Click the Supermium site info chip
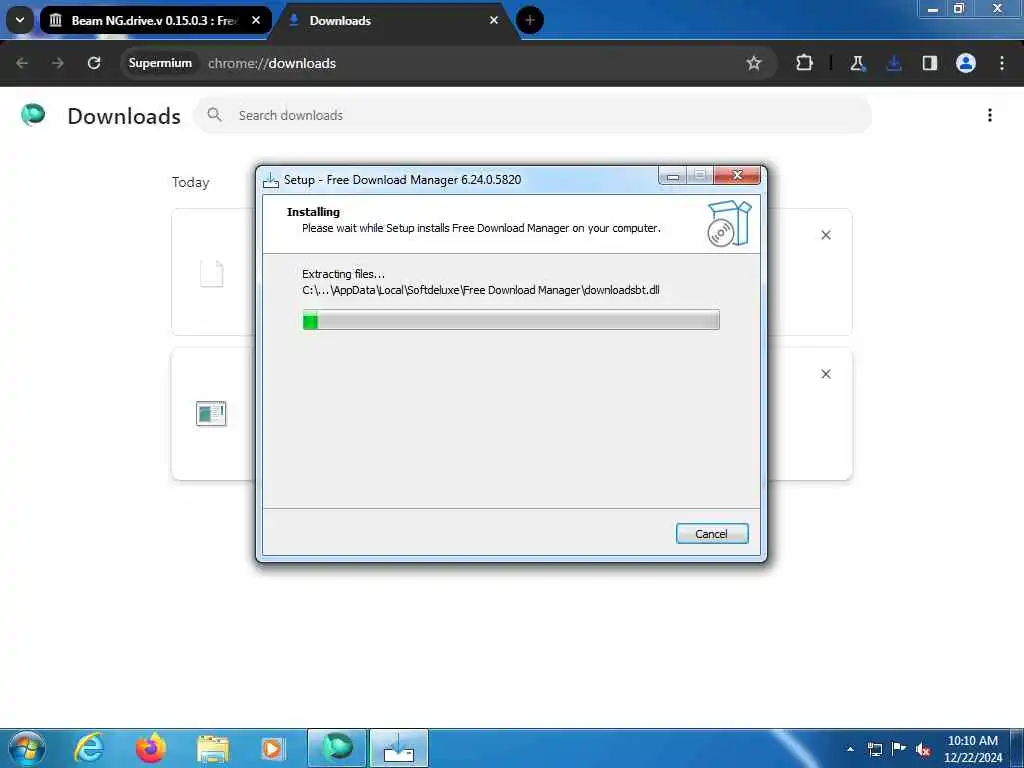1024x768 pixels. pos(160,63)
